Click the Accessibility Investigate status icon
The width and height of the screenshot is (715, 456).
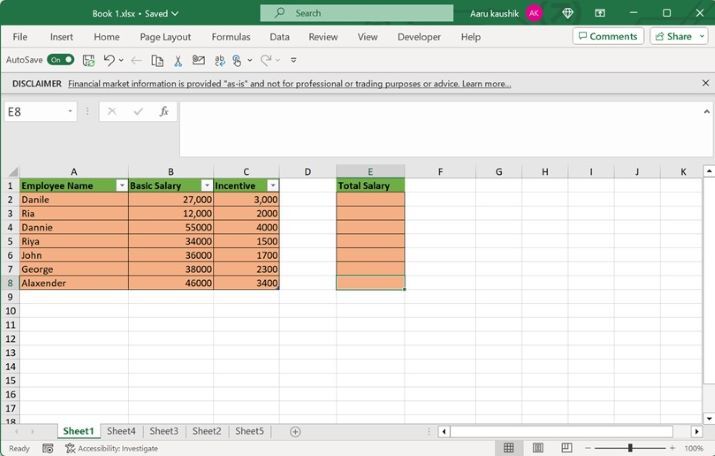pyautogui.click(x=70, y=448)
